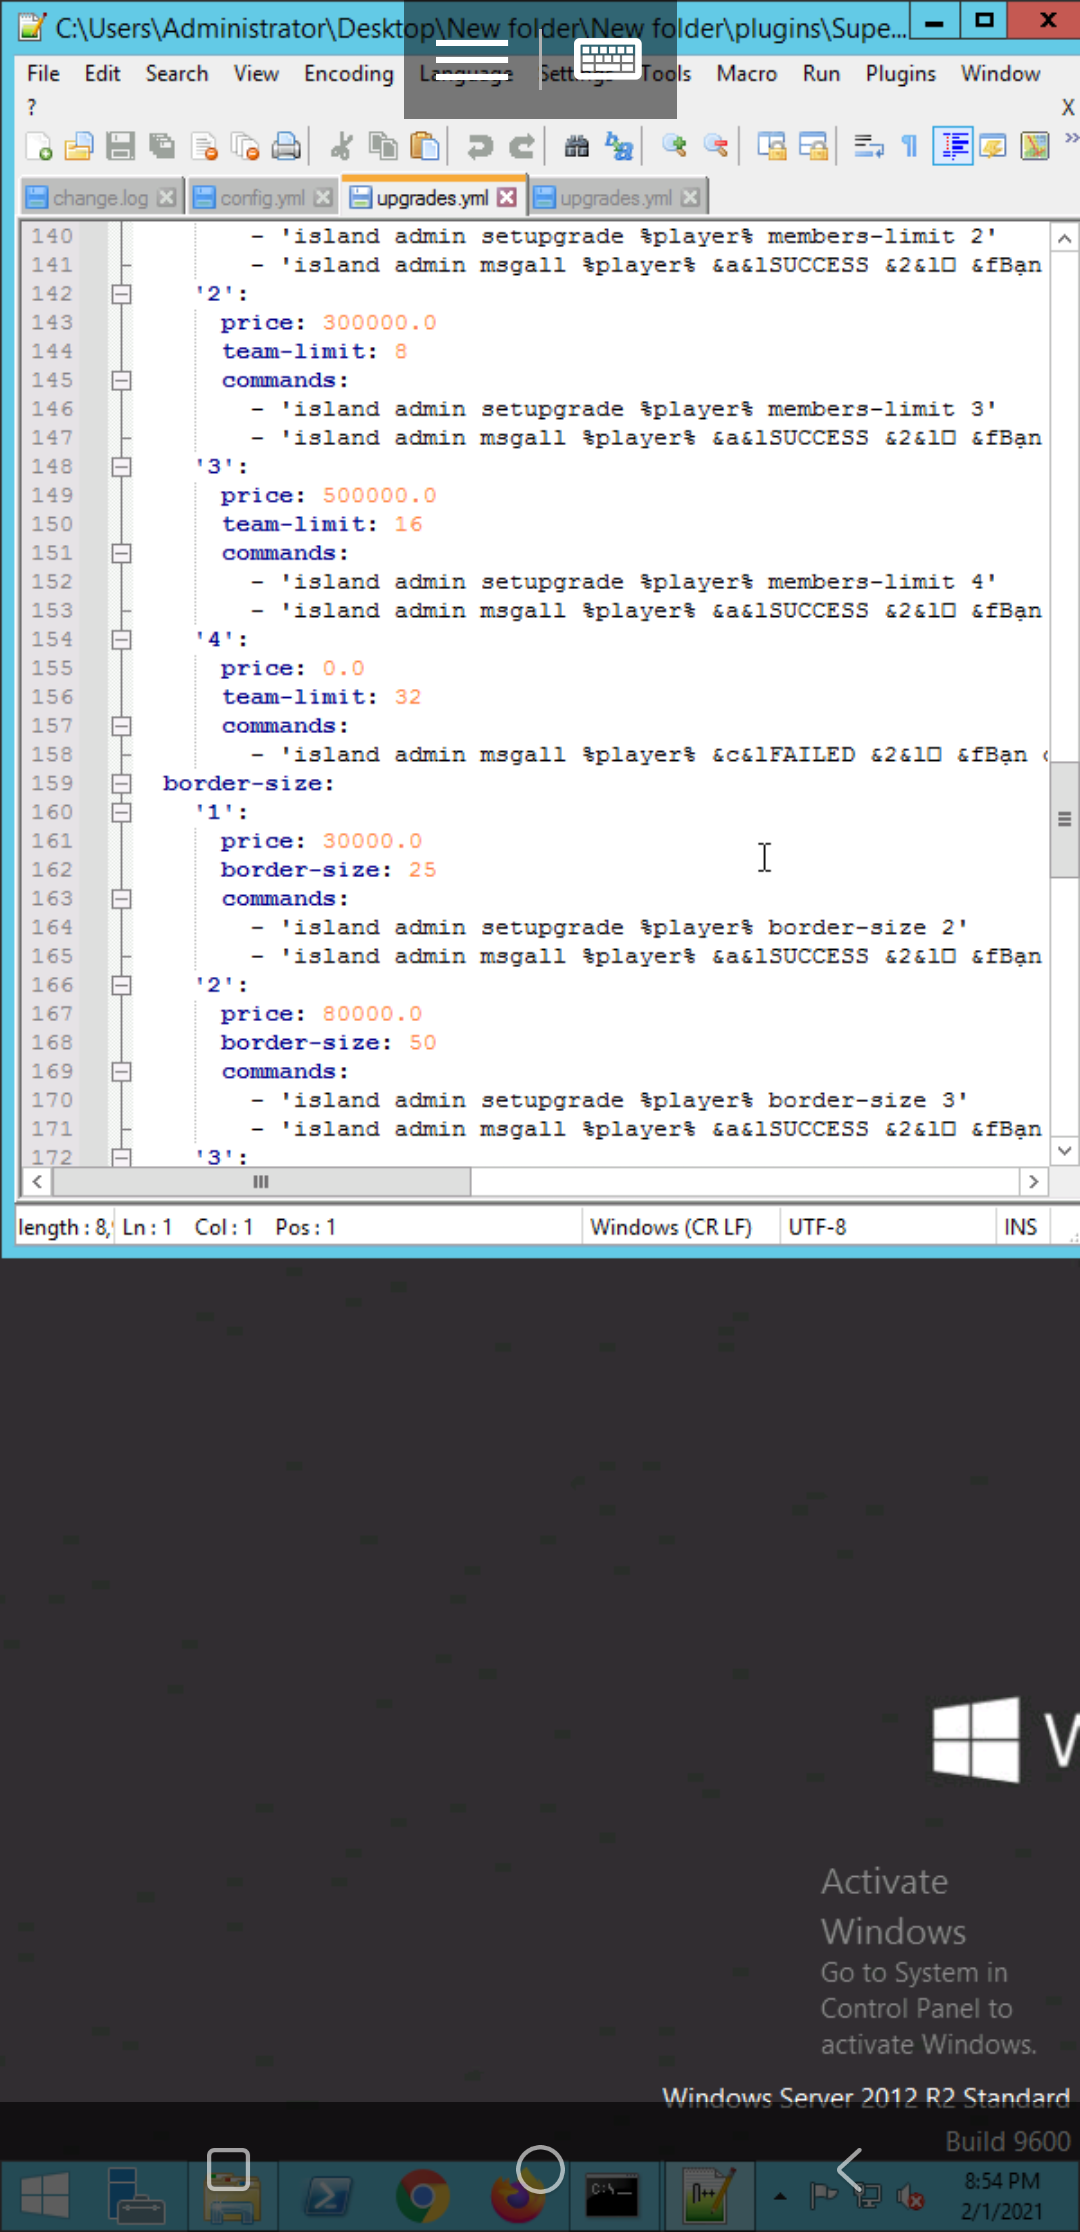Click the Zoom In magnifier icon
1080x2232 pixels.
tap(674, 147)
